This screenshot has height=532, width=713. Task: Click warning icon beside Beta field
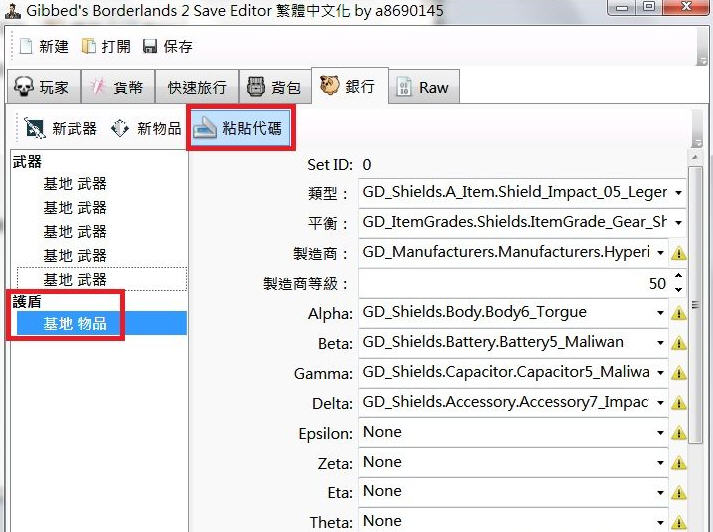[x=678, y=343]
